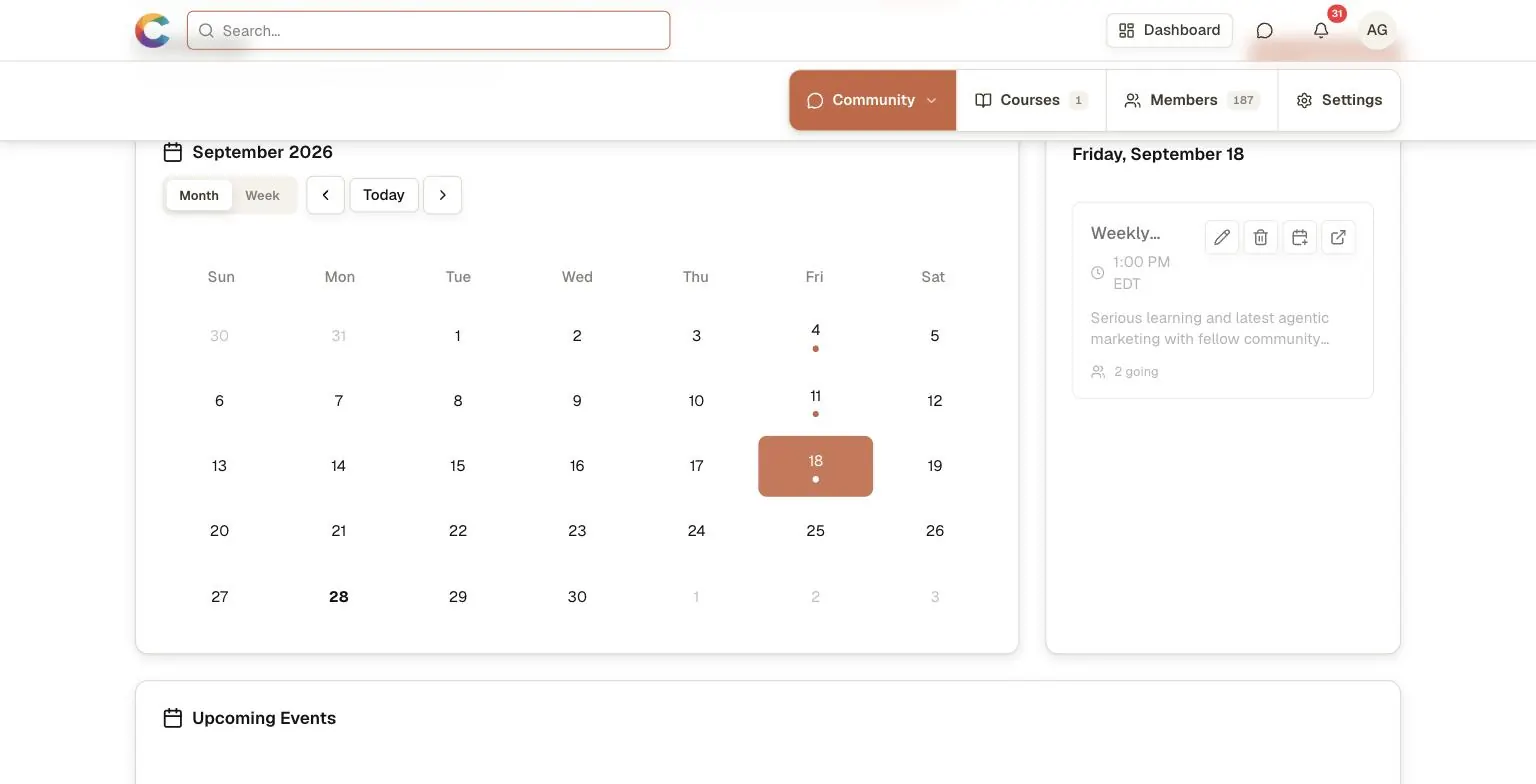
Task: Select September 1 on calendar
Action: click(x=458, y=336)
